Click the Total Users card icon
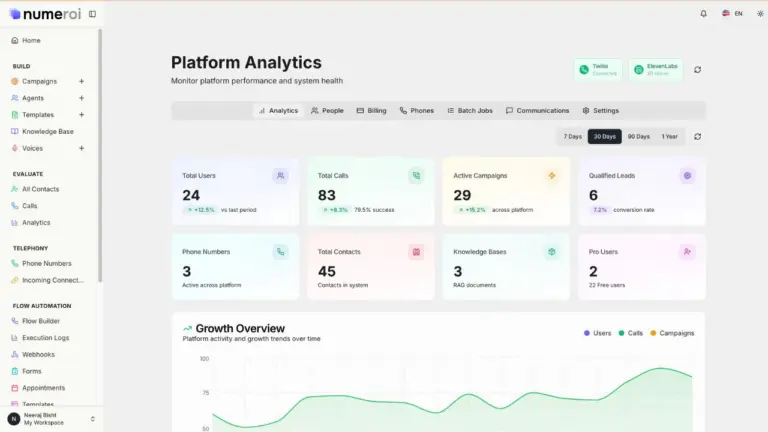The image size is (768, 432). (x=280, y=176)
